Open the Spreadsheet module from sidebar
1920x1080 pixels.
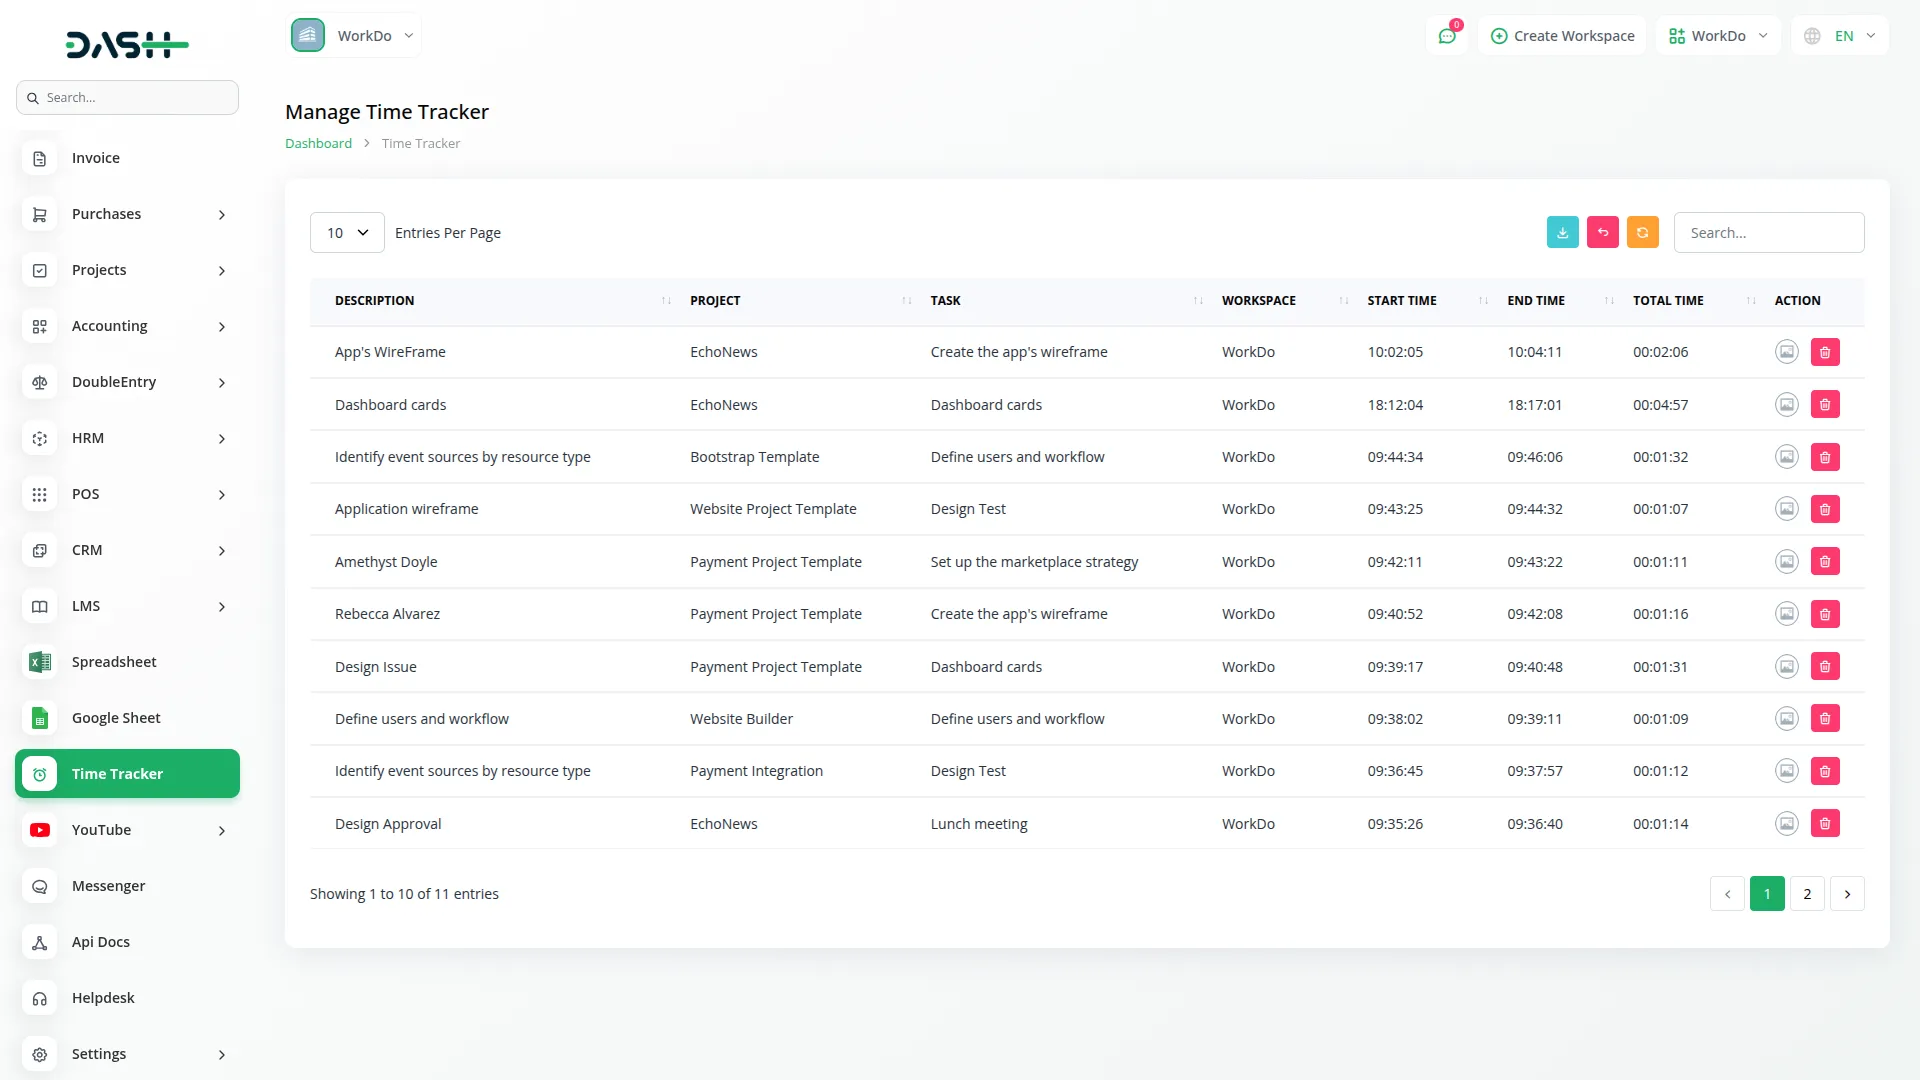coord(114,661)
